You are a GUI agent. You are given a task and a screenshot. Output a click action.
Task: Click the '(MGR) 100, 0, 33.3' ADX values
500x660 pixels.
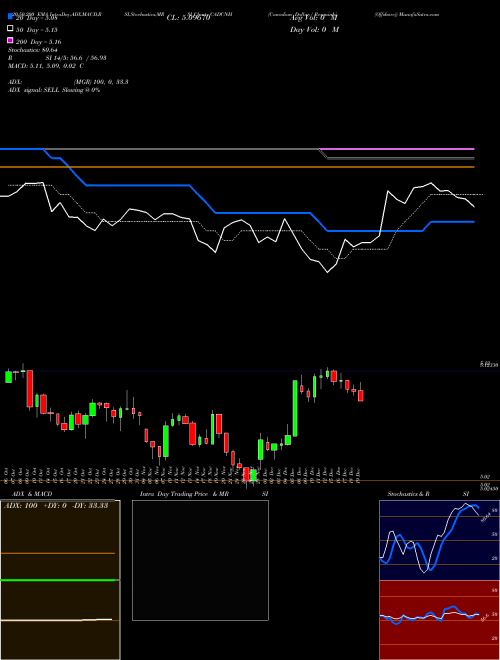point(101,82)
